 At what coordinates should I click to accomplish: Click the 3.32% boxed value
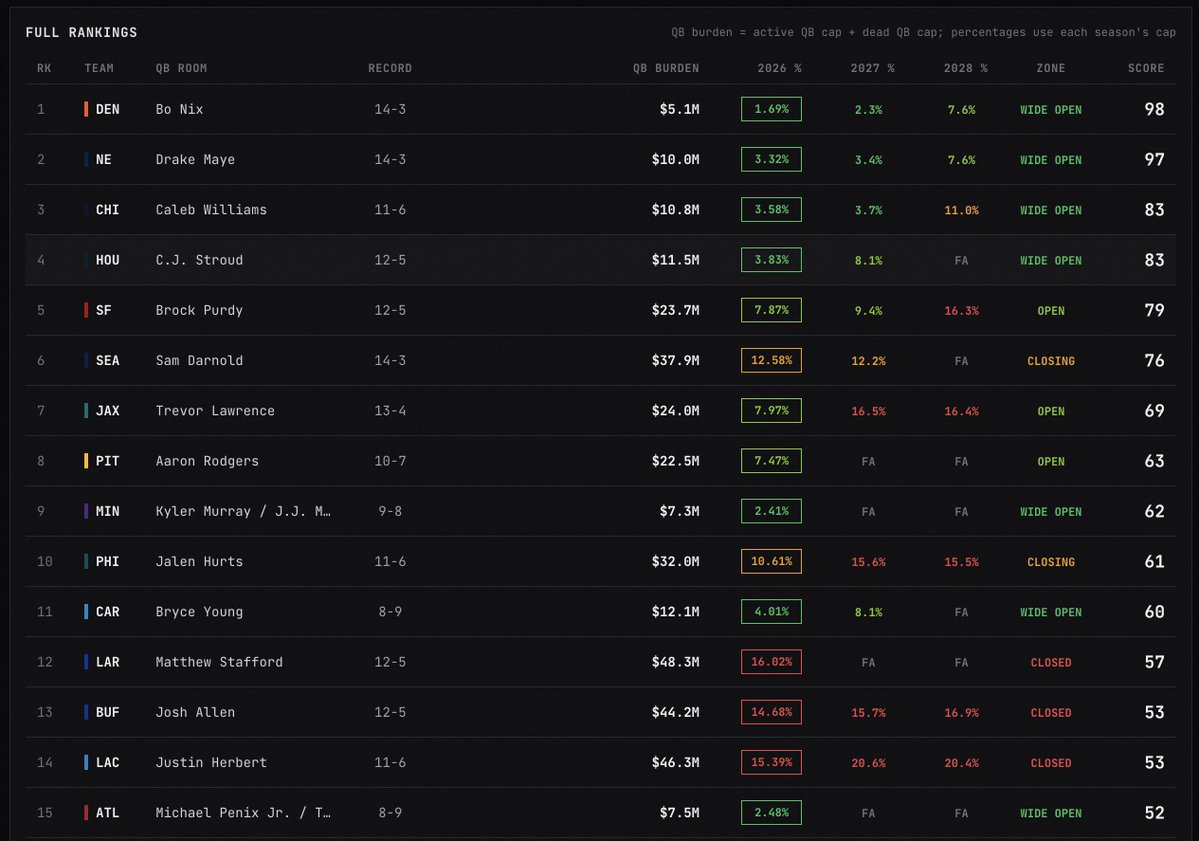(x=771, y=159)
